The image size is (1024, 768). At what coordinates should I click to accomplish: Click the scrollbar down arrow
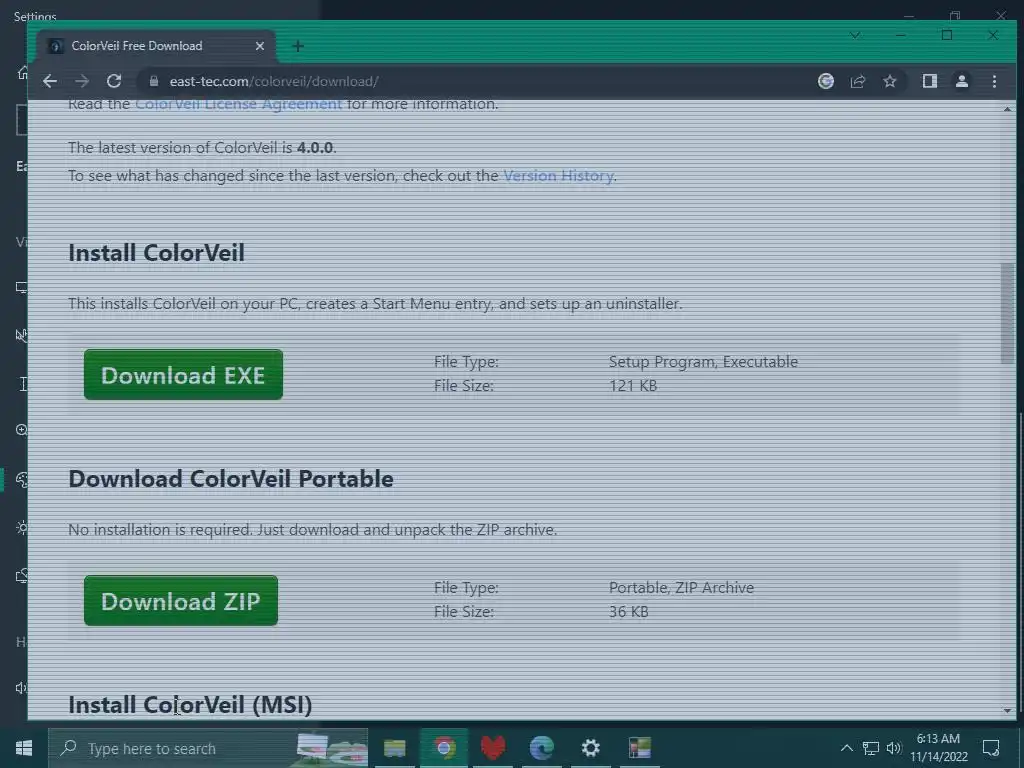coord(1007,711)
